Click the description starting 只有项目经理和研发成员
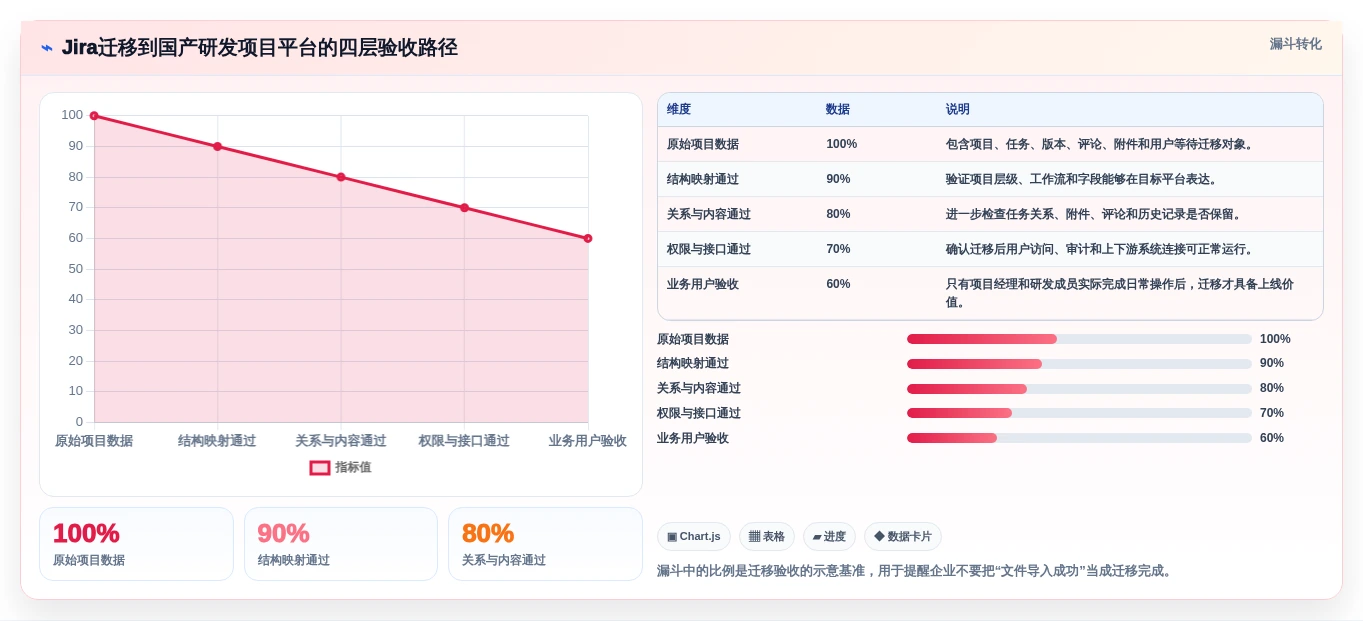The width and height of the screenshot is (1363, 621). (x=1120, y=293)
